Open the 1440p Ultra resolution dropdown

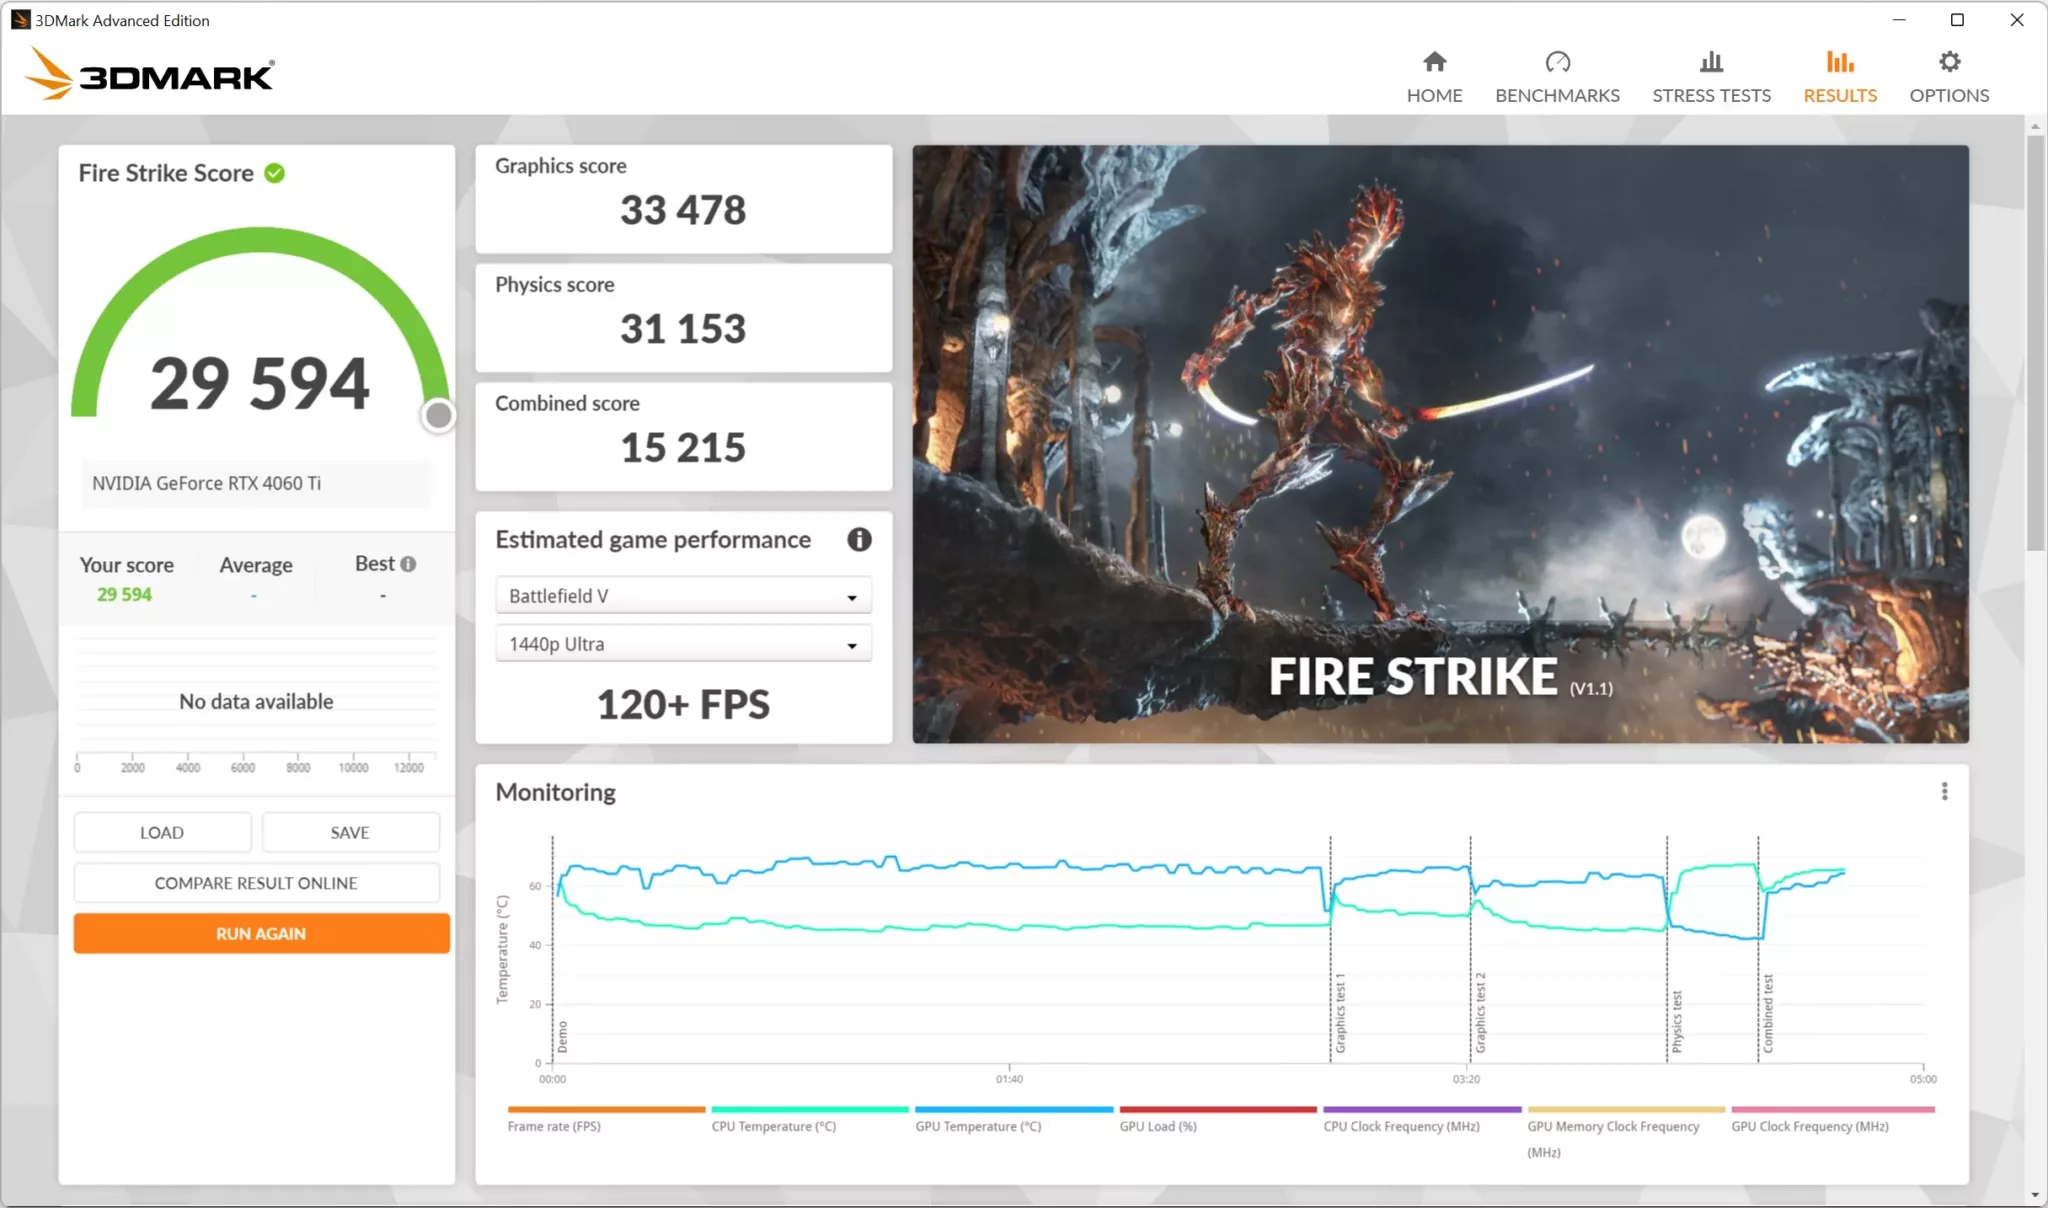tap(682, 643)
